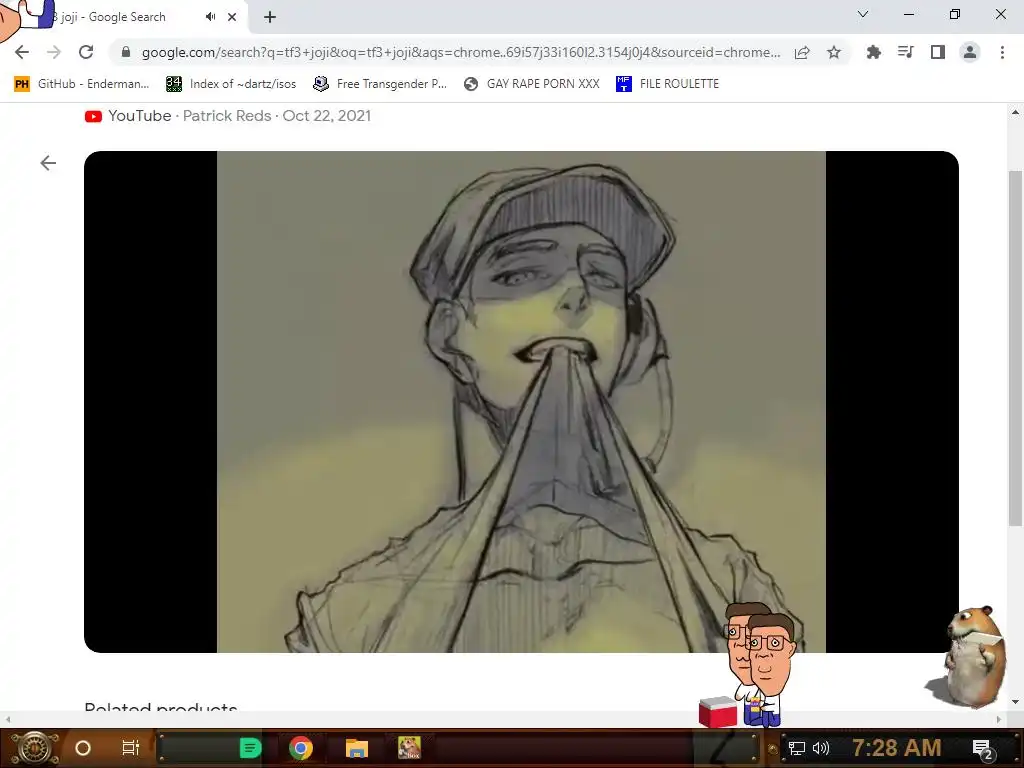
Task: Click the horizontal scroll right arrow
Action: point(999,719)
